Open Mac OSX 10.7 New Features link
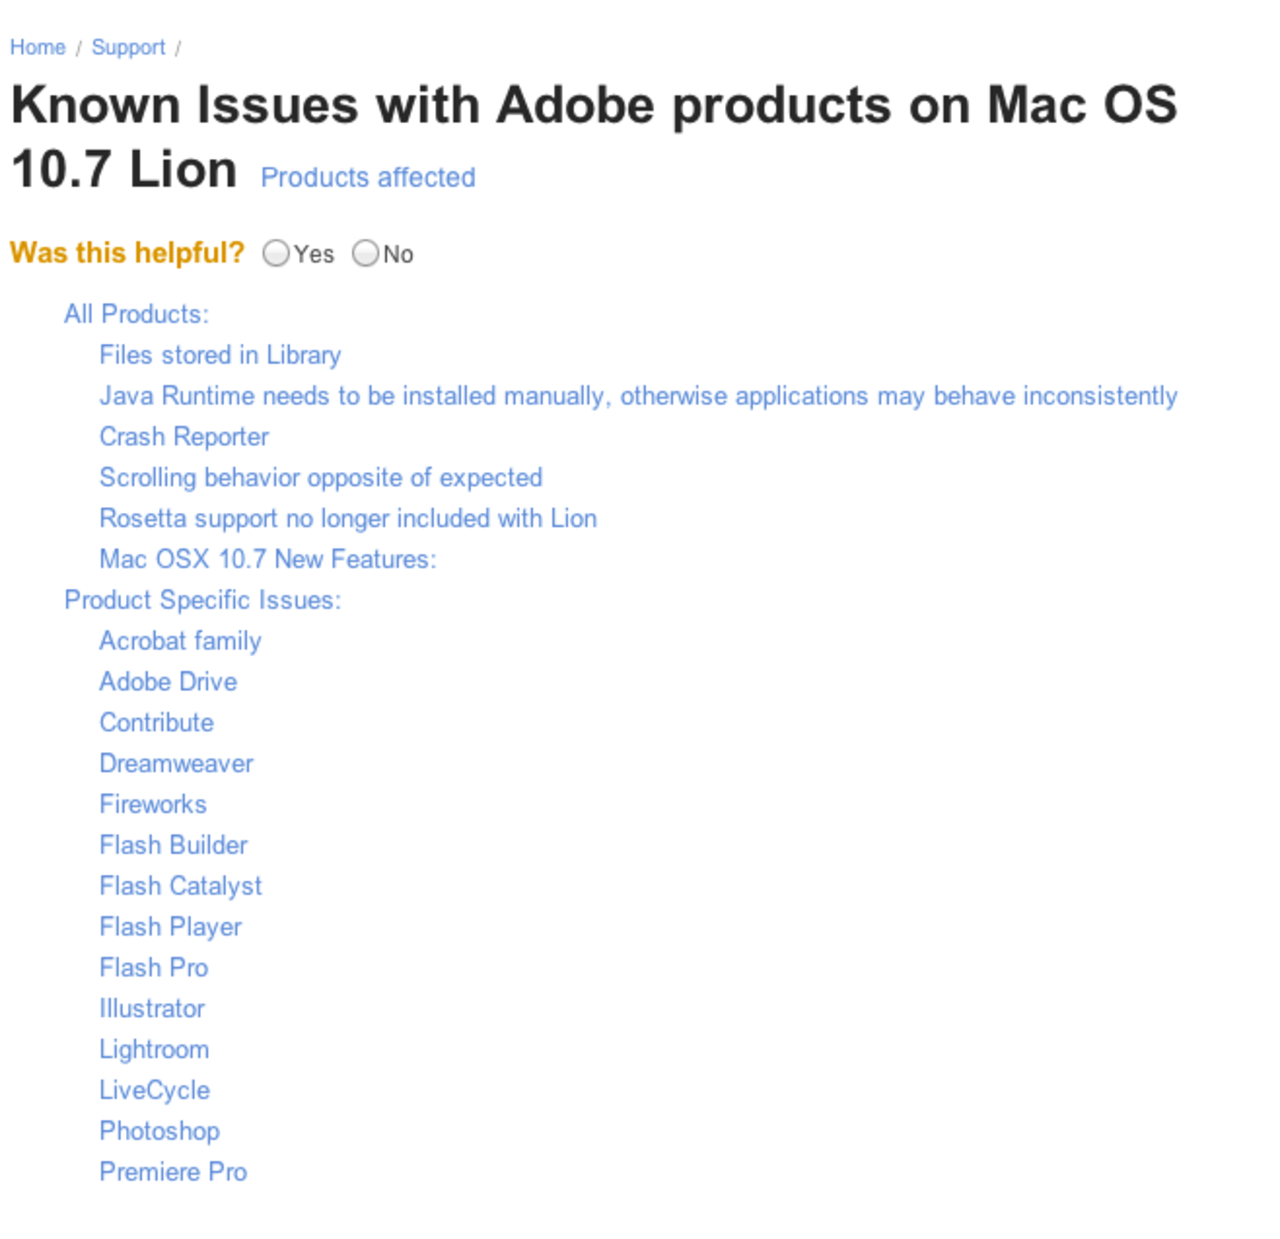The width and height of the screenshot is (1280, 1239). [268, 560]
